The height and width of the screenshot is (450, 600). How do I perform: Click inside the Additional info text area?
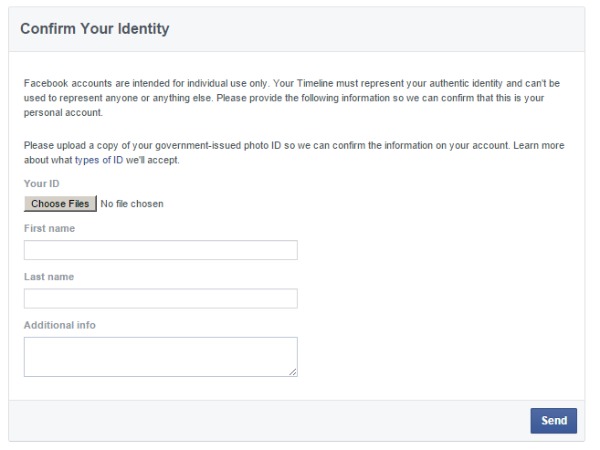pos(161,357)
